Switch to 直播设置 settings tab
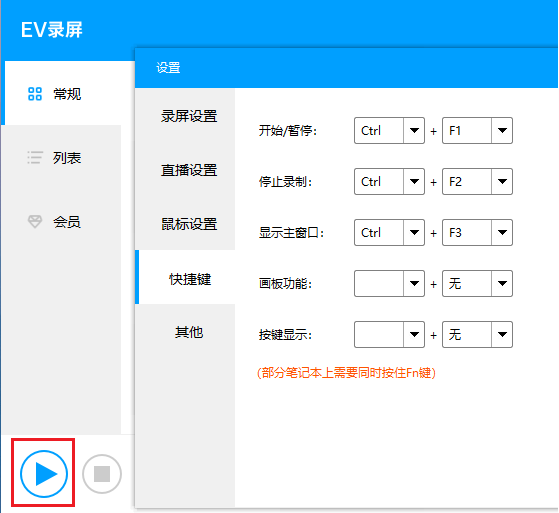Image resolution: width=559 pixels, height=513 pixels. 185,170
